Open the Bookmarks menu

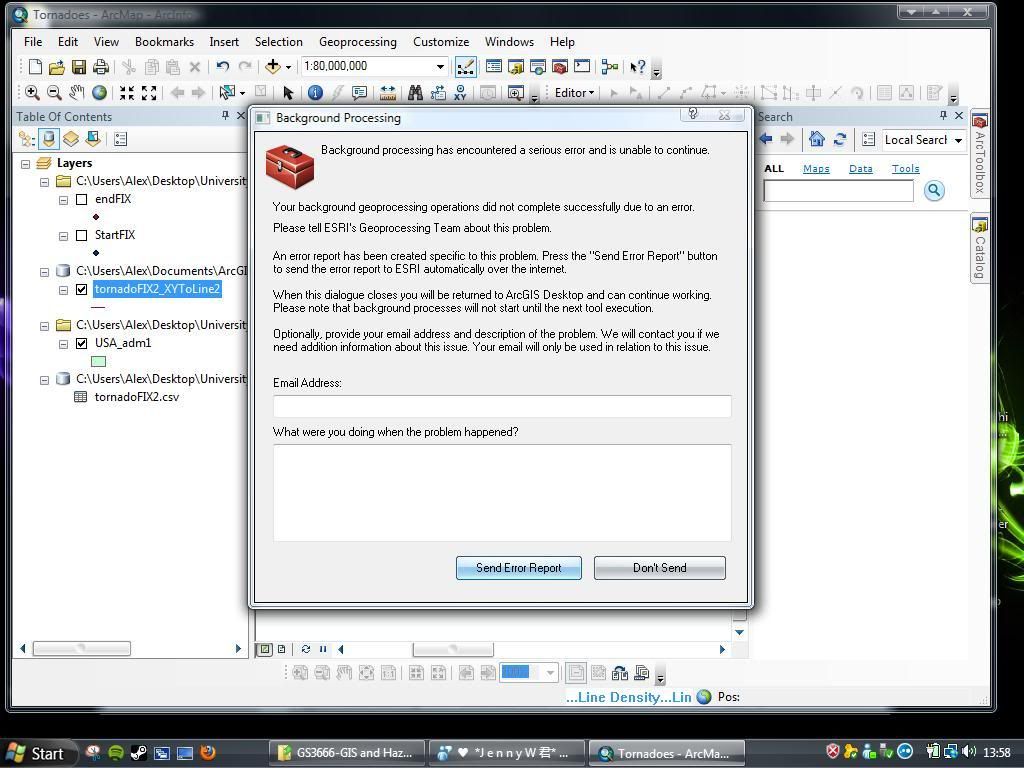(x=165, y=42)
